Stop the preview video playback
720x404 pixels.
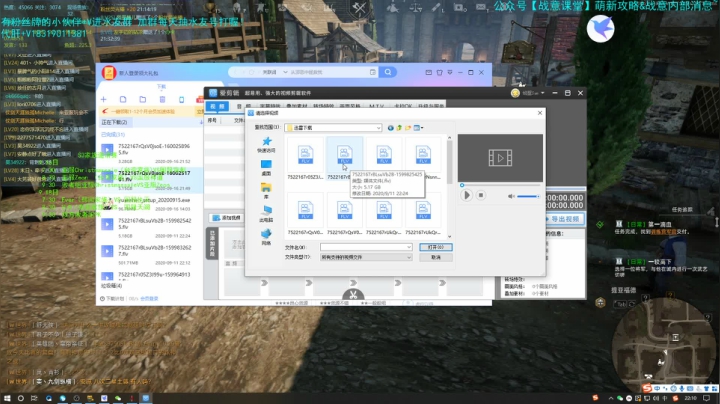pyautogui.click(x=481, y=195)
